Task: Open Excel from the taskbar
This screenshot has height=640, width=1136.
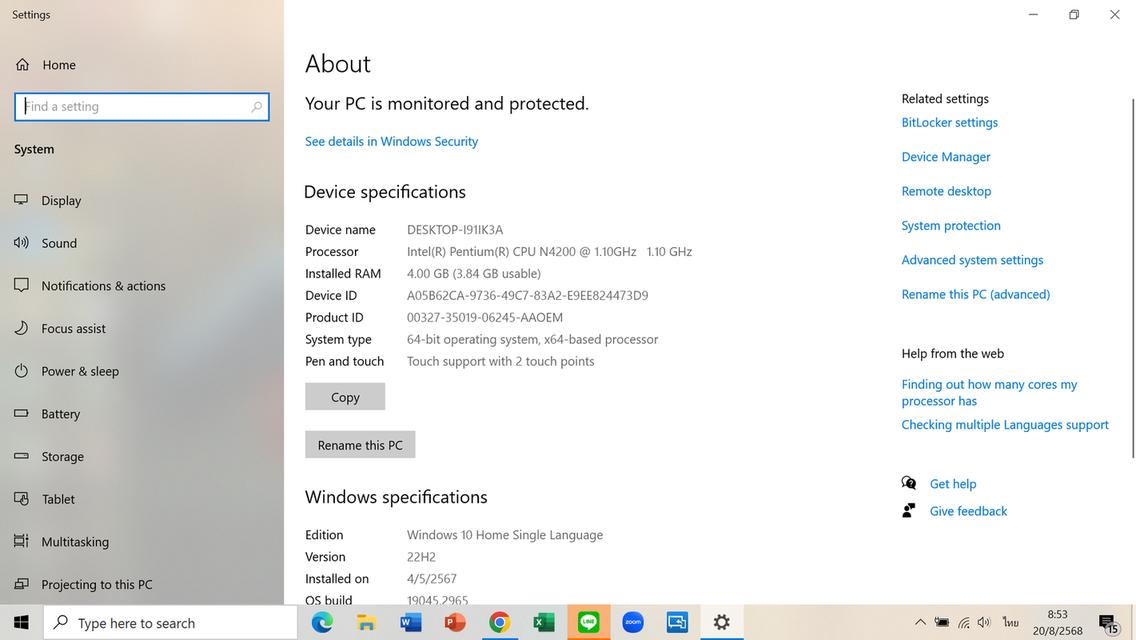Action: [543, 623]
